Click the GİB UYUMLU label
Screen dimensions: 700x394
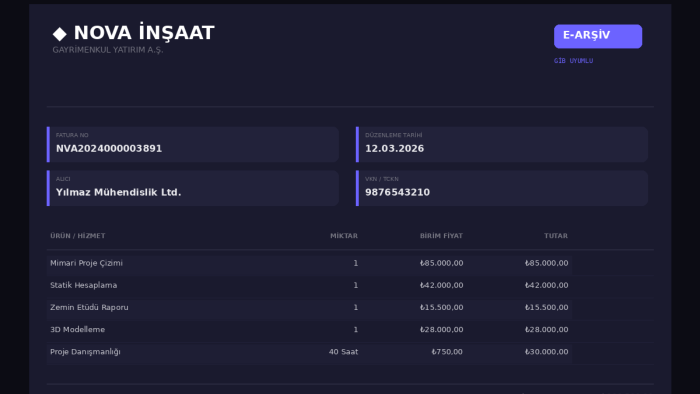(573, 61)
